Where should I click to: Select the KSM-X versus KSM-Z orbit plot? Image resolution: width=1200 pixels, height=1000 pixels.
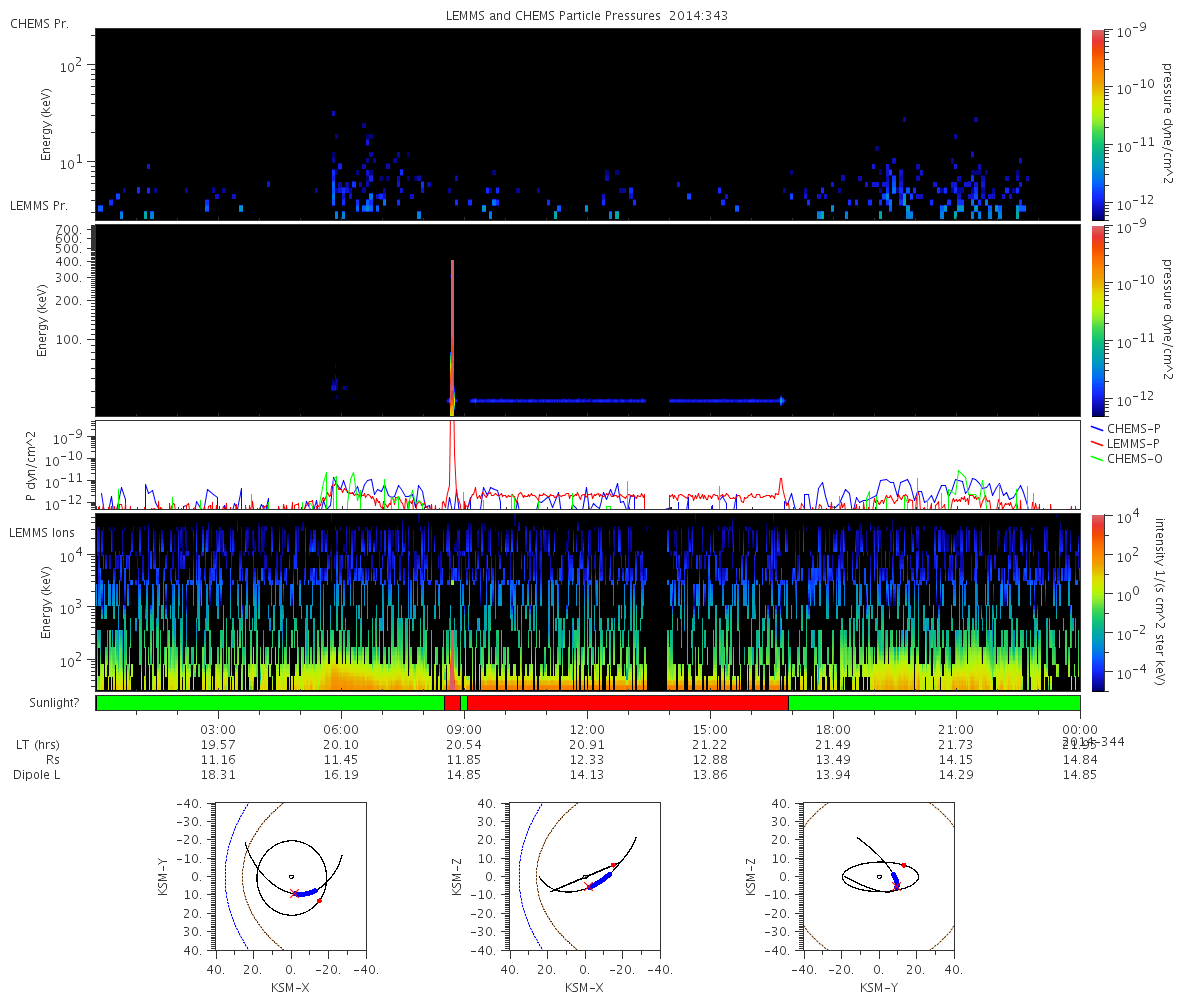pyautogui.click(x=585, y=875)
